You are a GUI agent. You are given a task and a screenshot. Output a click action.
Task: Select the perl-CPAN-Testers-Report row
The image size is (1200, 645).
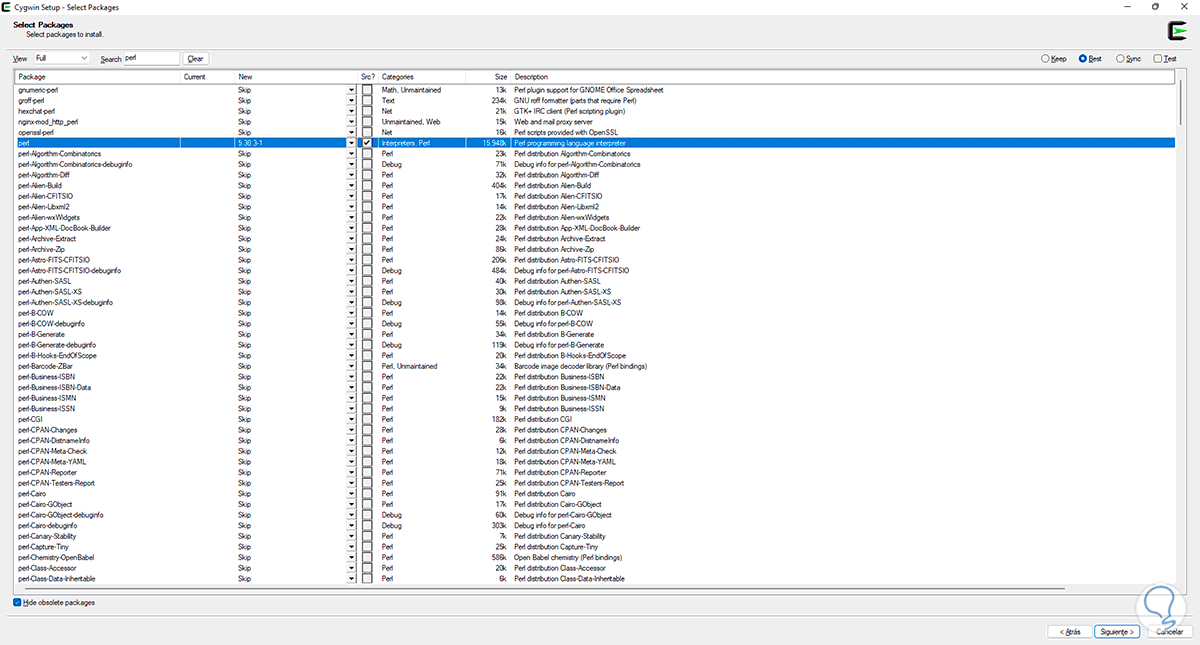click(x=595, y=483)
